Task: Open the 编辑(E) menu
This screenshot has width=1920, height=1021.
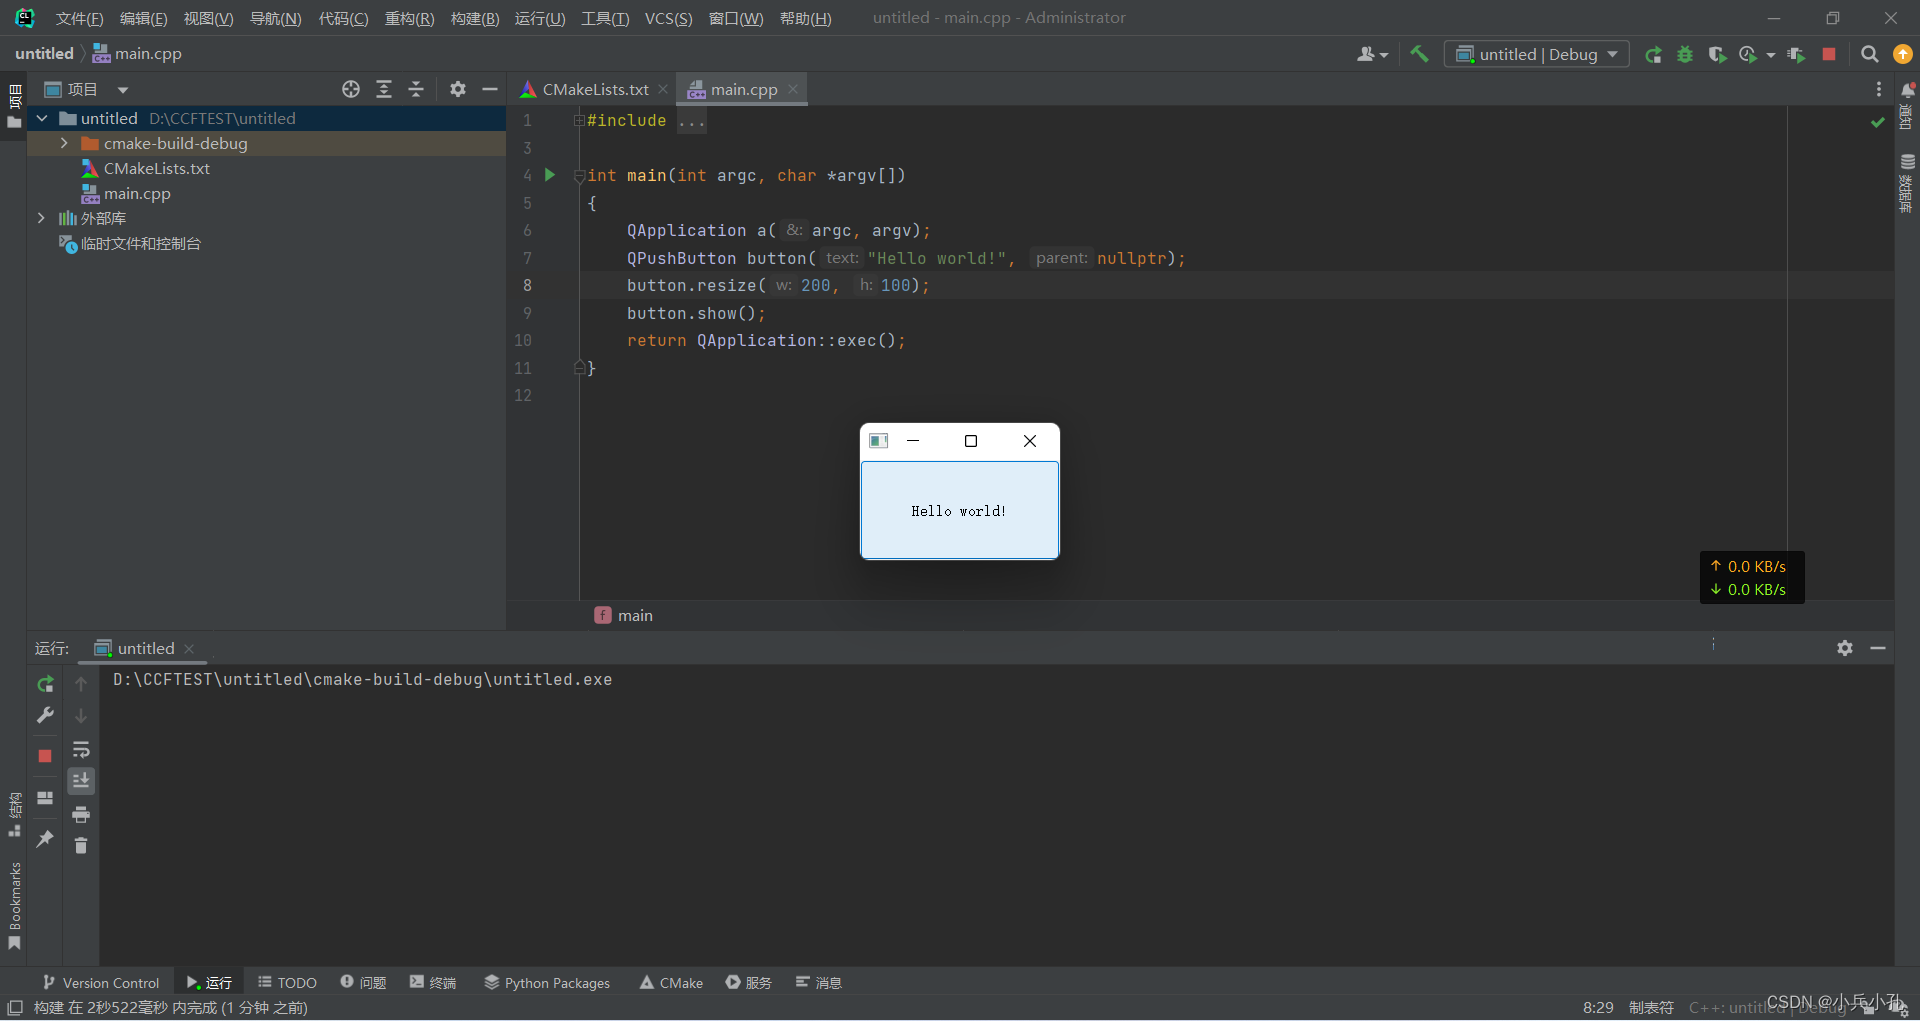Action: point(143,18)
